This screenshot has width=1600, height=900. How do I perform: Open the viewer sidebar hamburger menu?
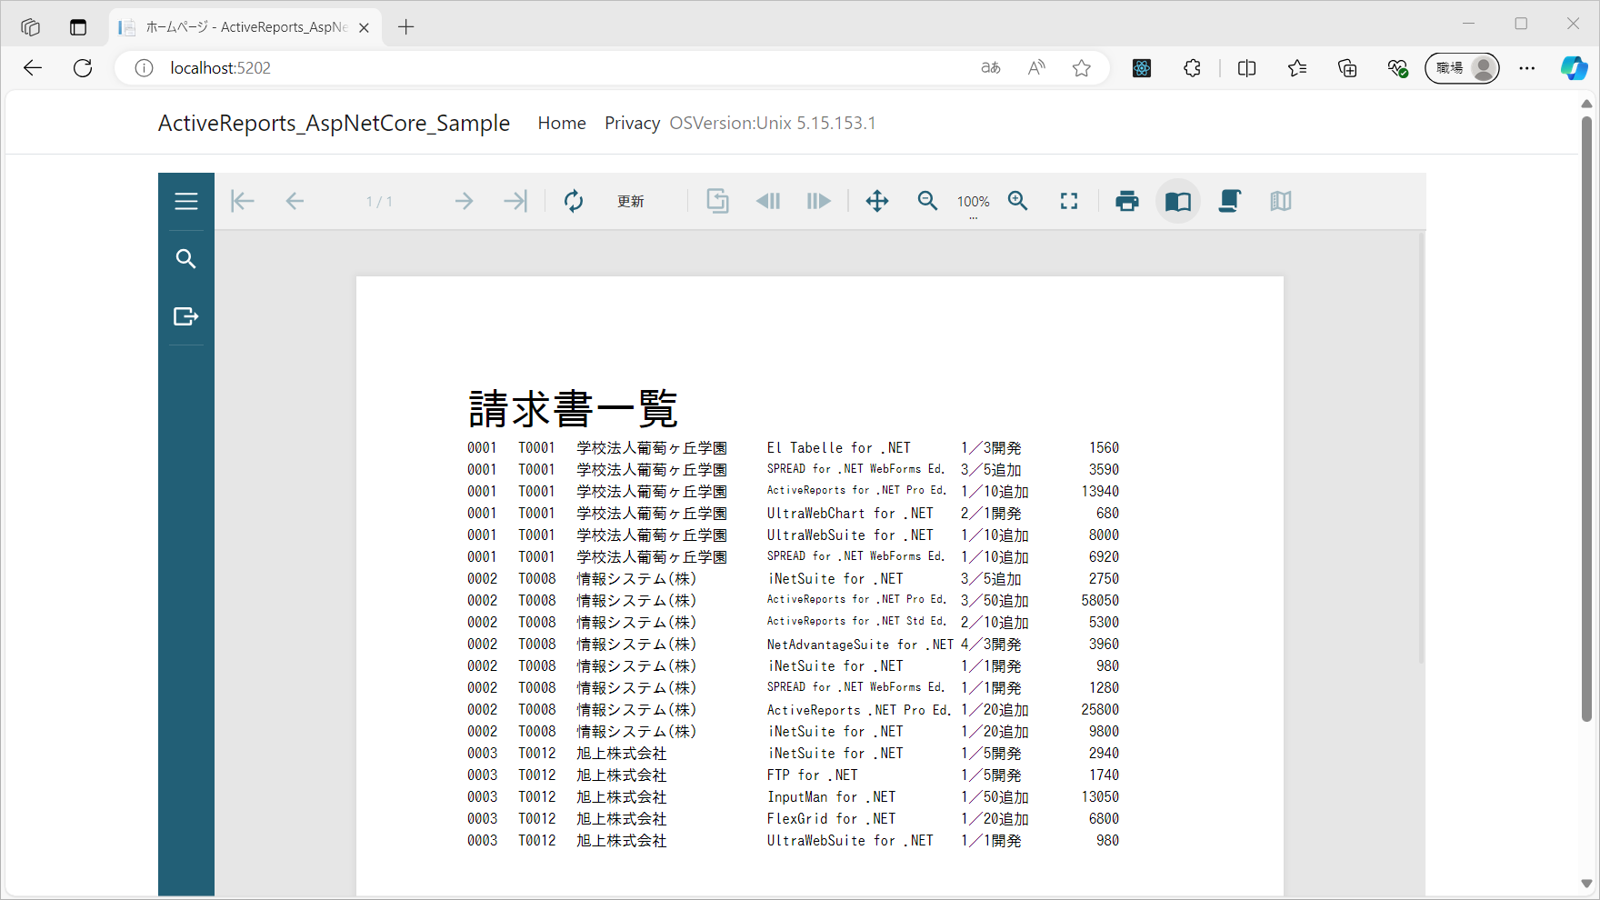pyautogui.click(x=186, y=201)
